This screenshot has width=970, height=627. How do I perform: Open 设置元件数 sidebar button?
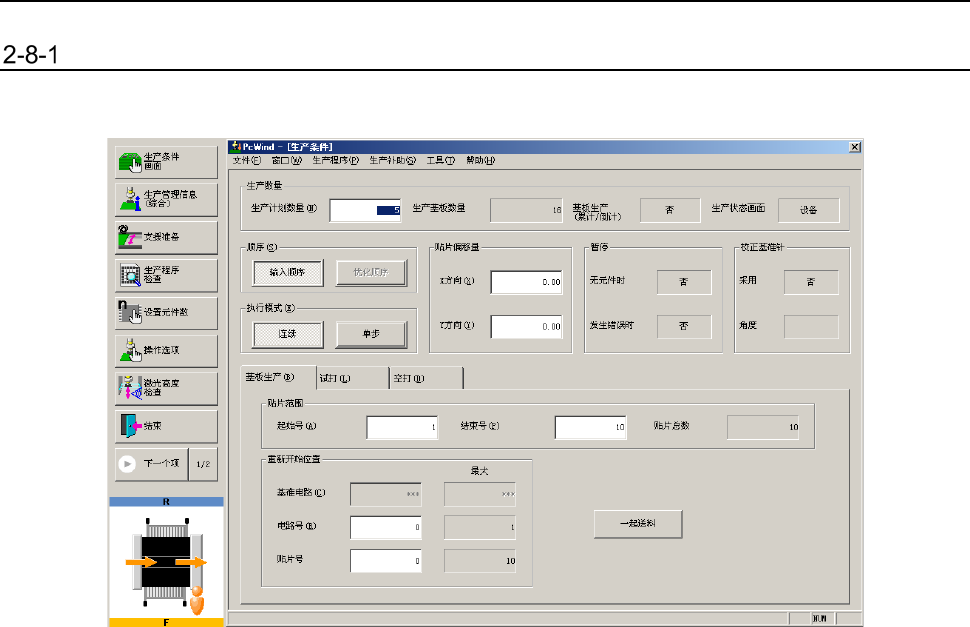166,313
